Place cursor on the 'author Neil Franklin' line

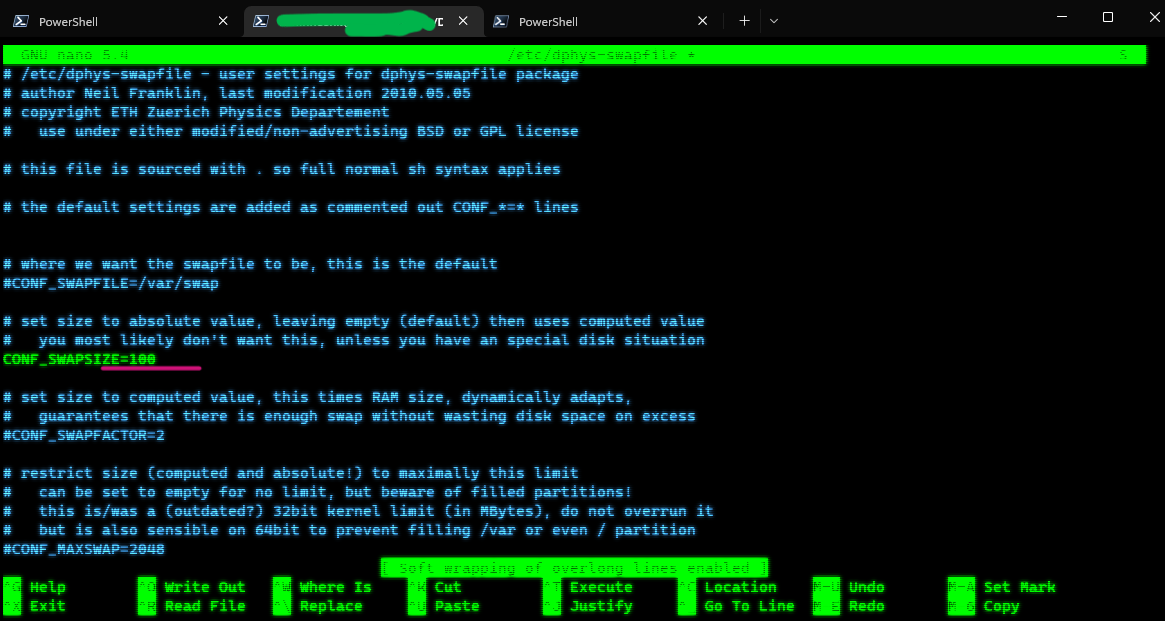coord(237,94)
